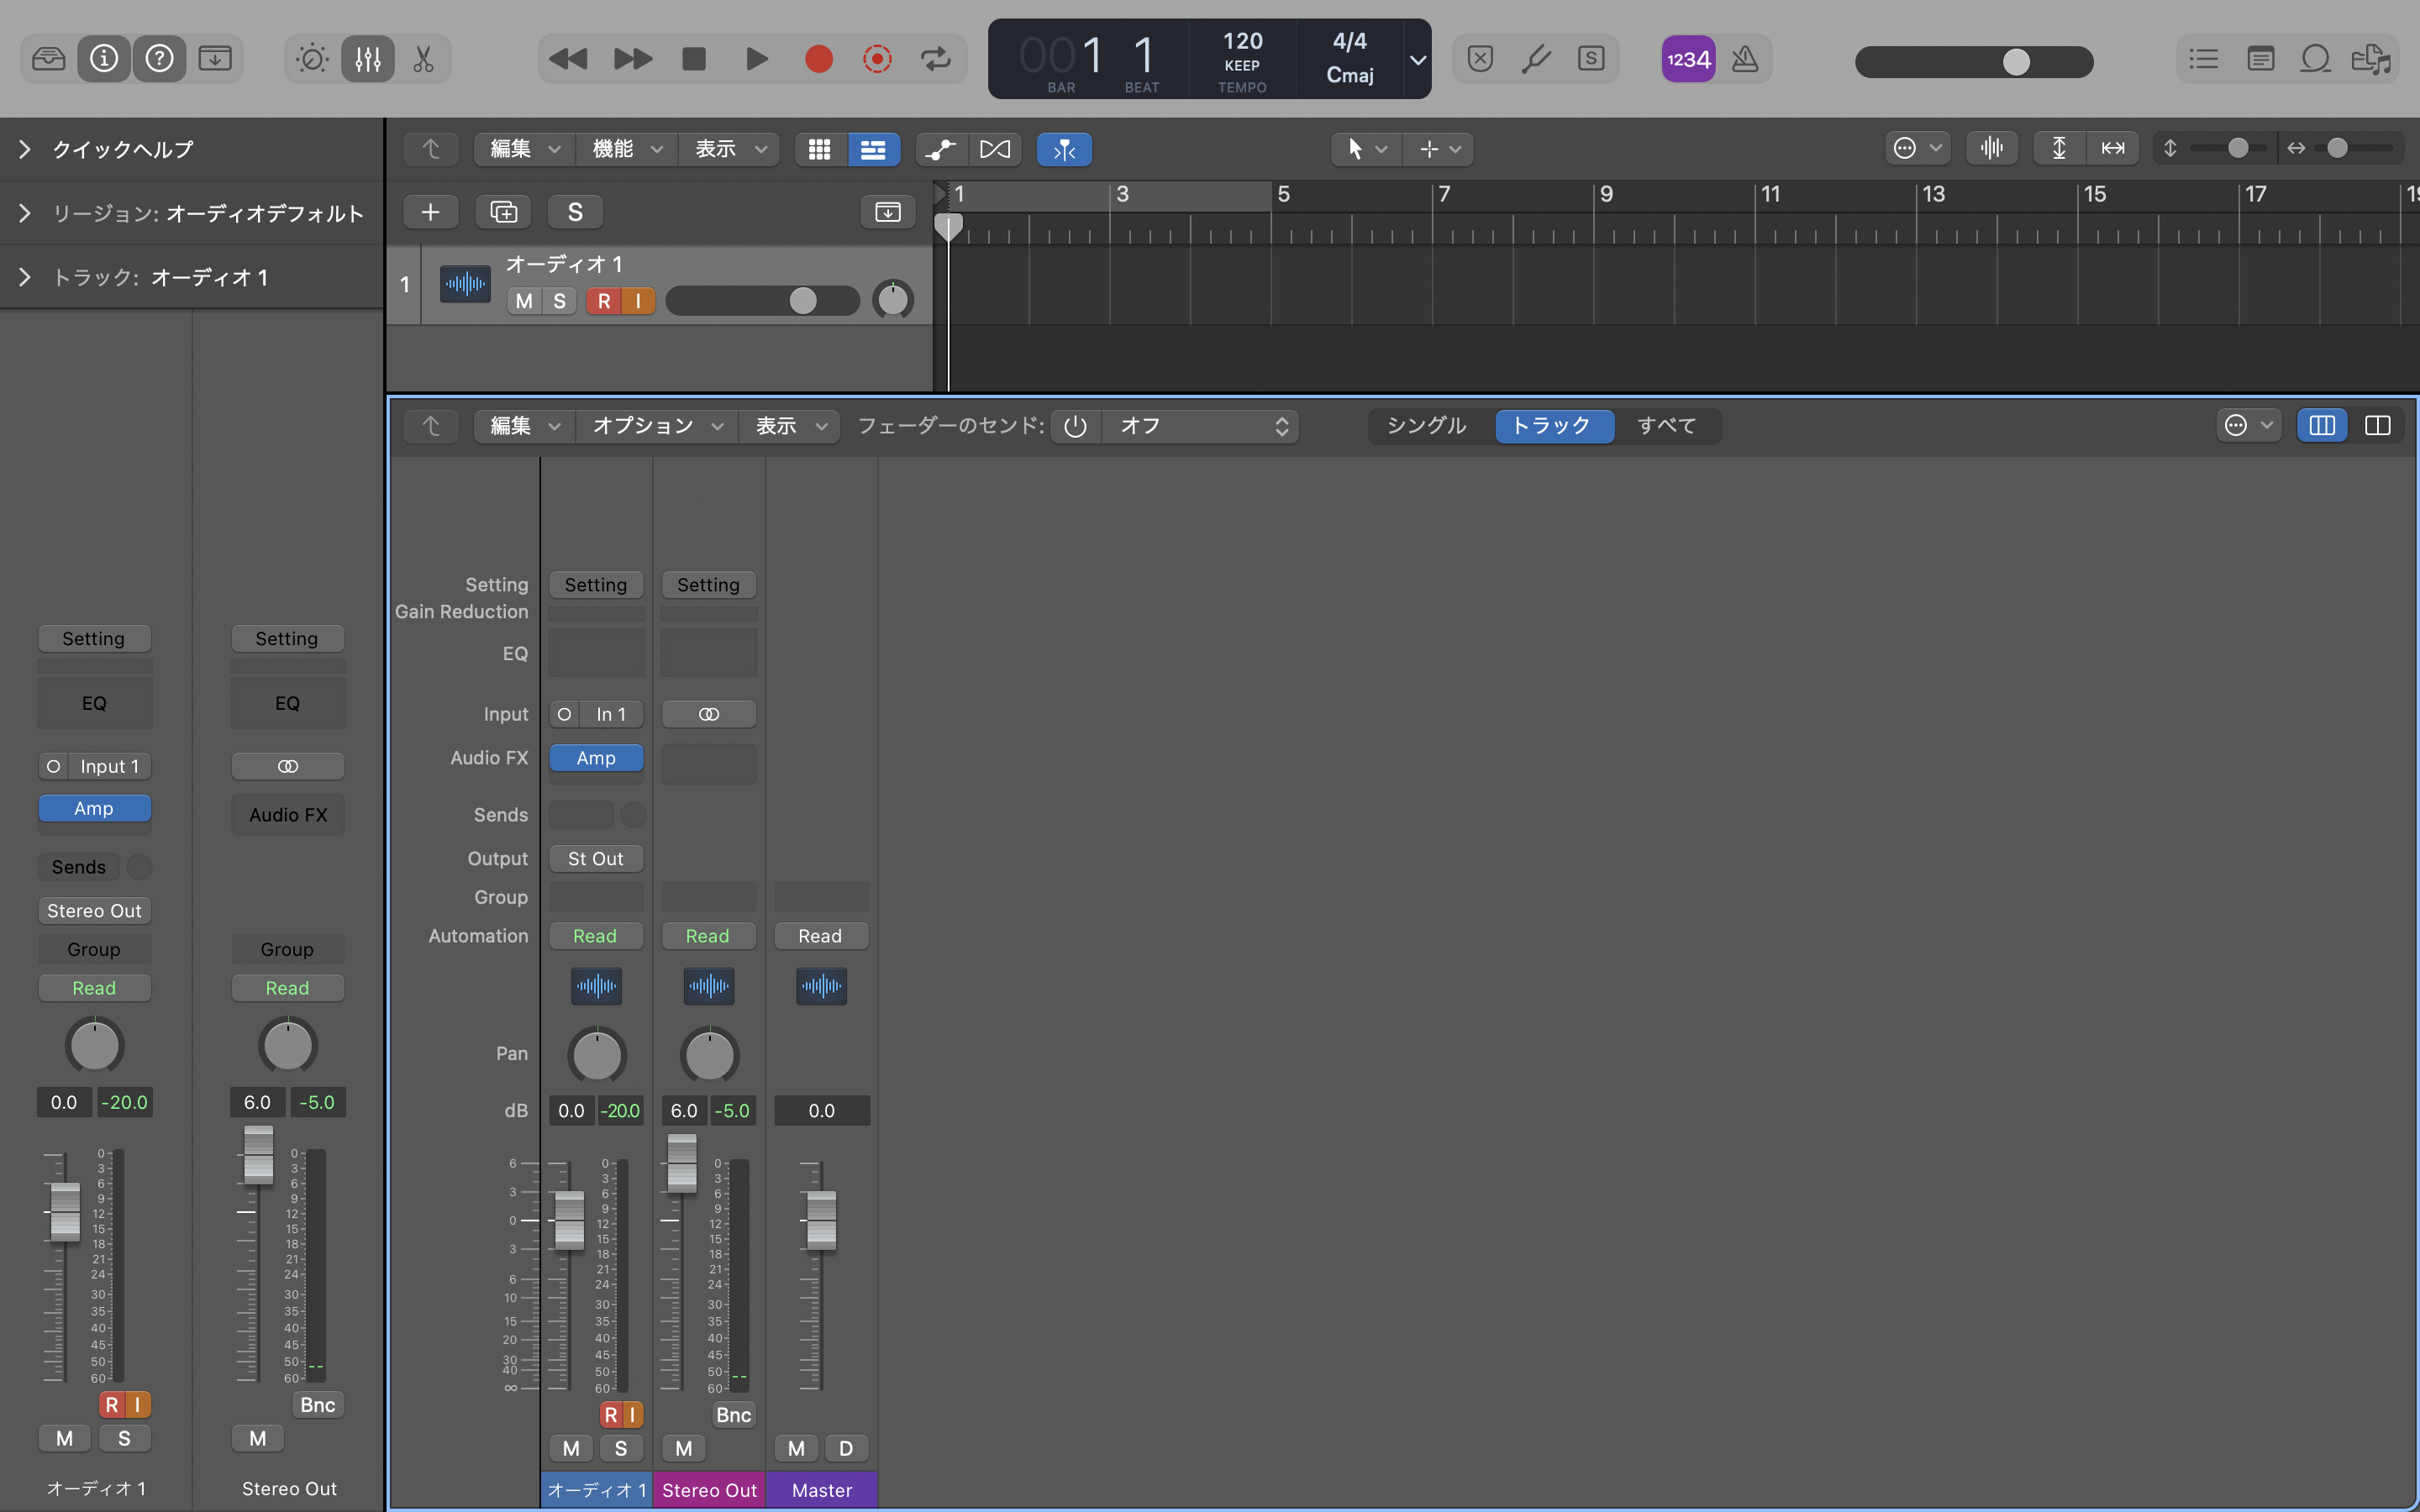The width and height of the screenshot is (2420, 1512).
Task: Enable the Count-in 1234 button
Action: pos(1688,59)
